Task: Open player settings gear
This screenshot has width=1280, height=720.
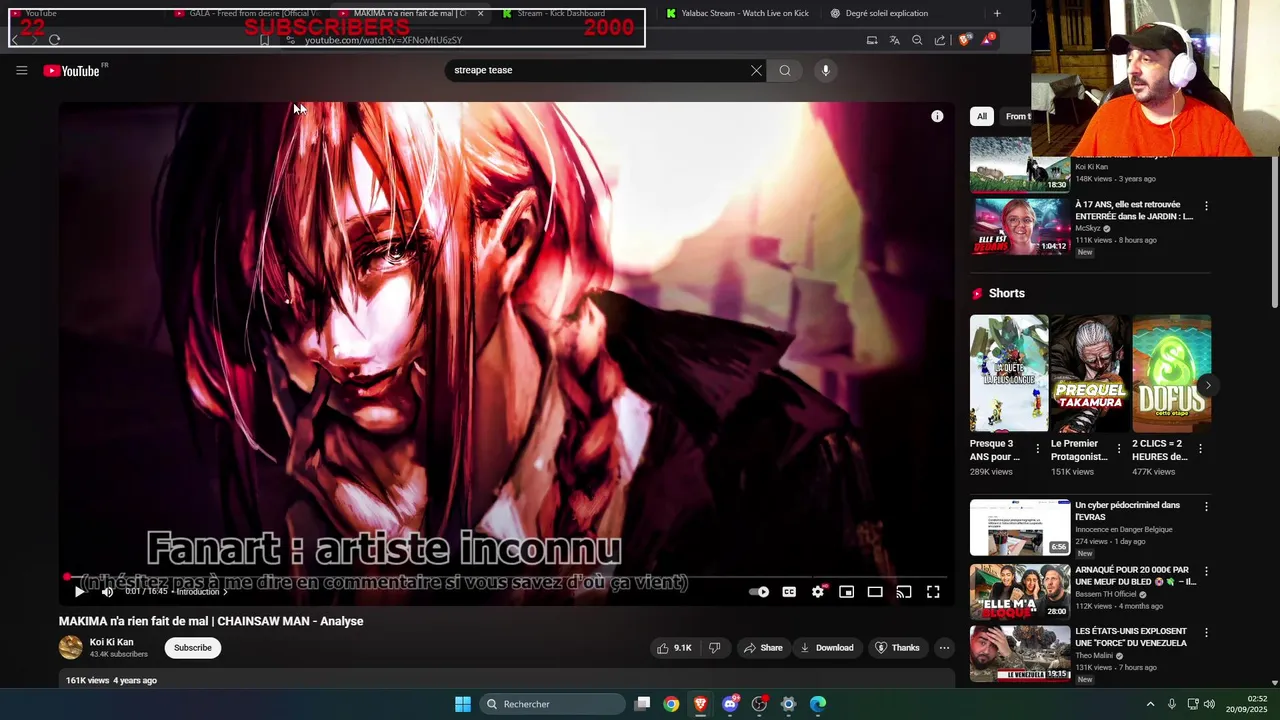Action: [x=818, y=592]
